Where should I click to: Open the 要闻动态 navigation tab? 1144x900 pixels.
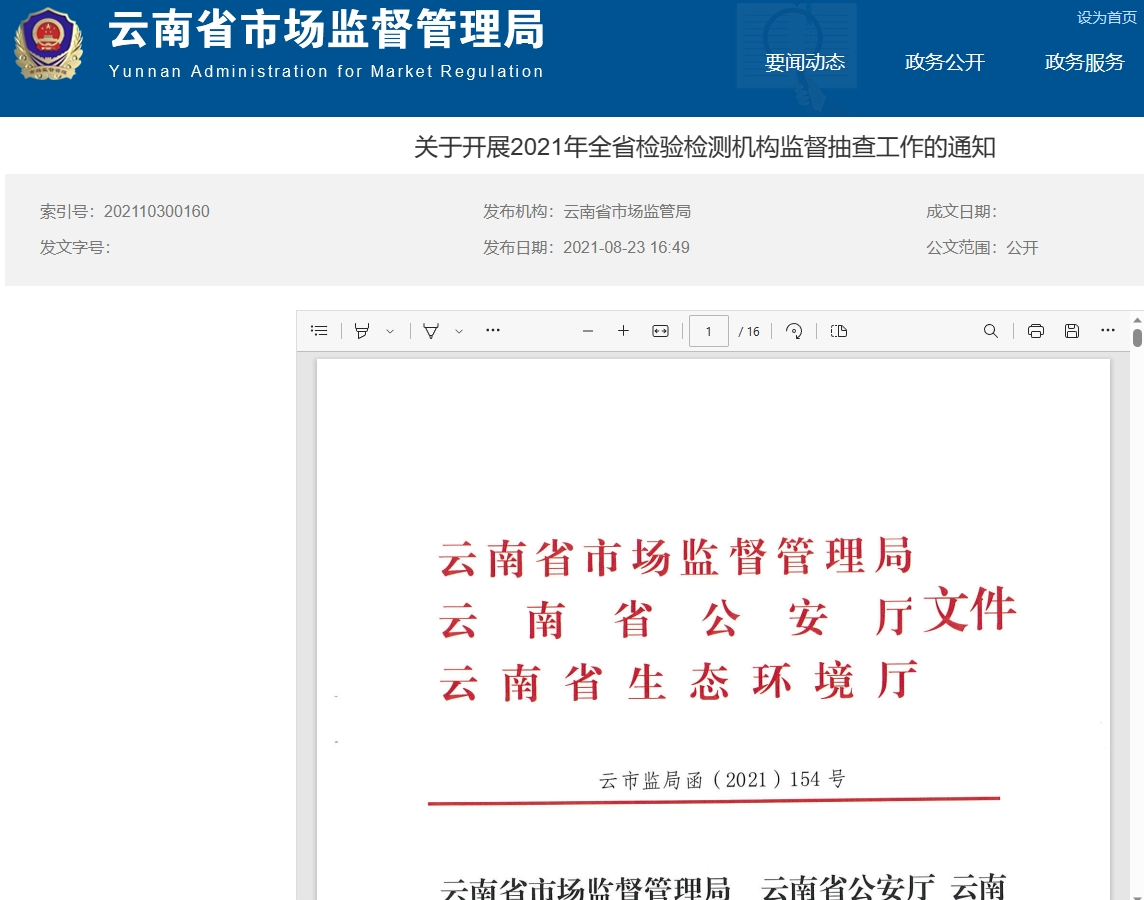click(x=805, y=62)
